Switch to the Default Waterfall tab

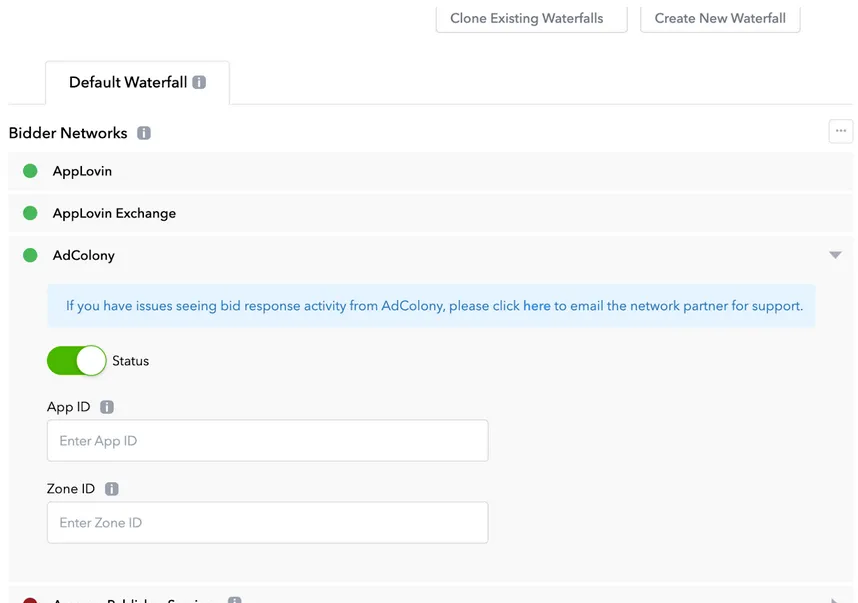click(130, 82)
